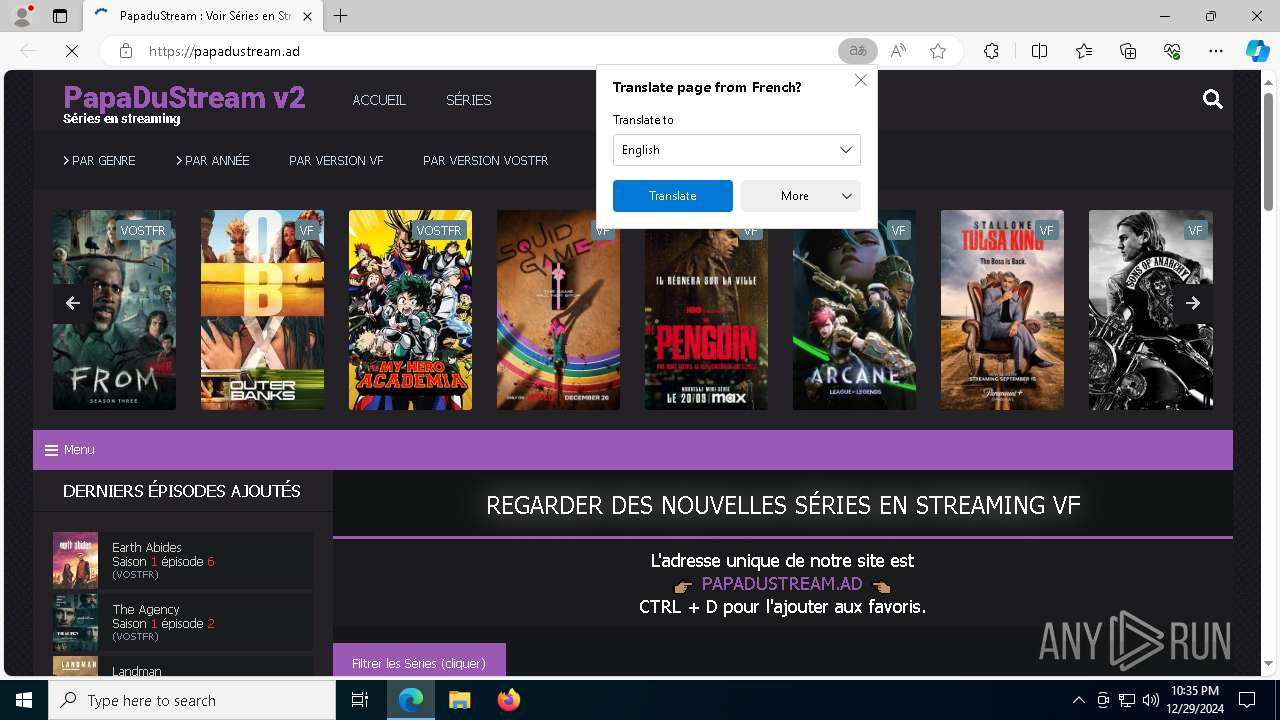The height and width of the screenshot is (720, 1280).
Task: Click Earth Abides episode thumbnail
Action: pos(75,560)
